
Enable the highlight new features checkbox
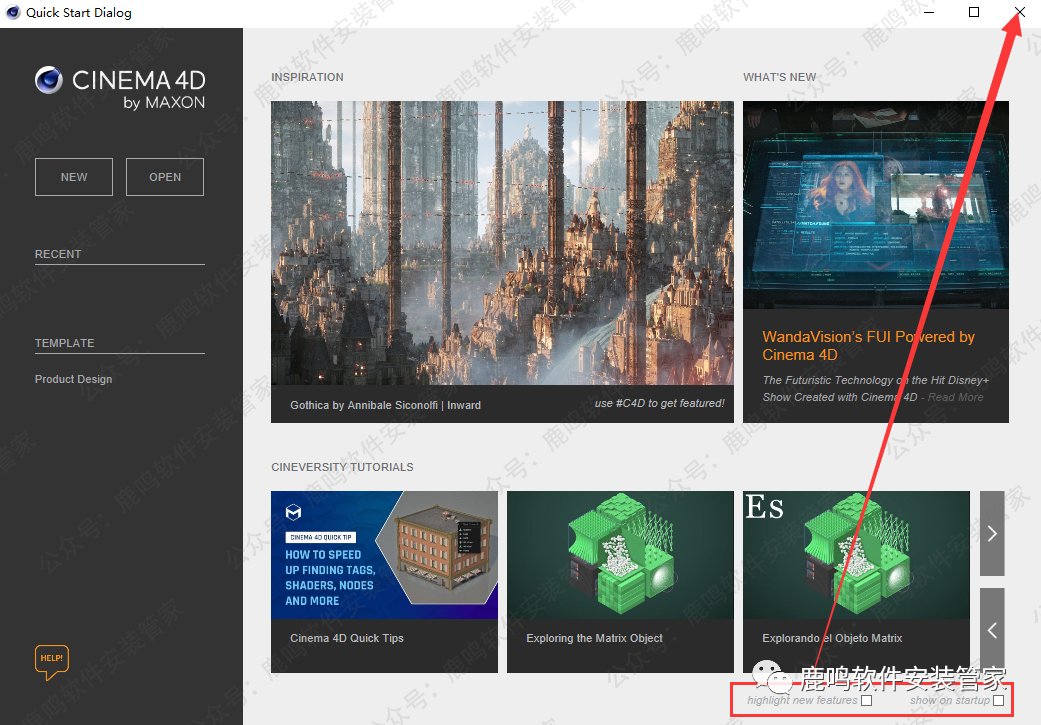(x=867, y=700)
